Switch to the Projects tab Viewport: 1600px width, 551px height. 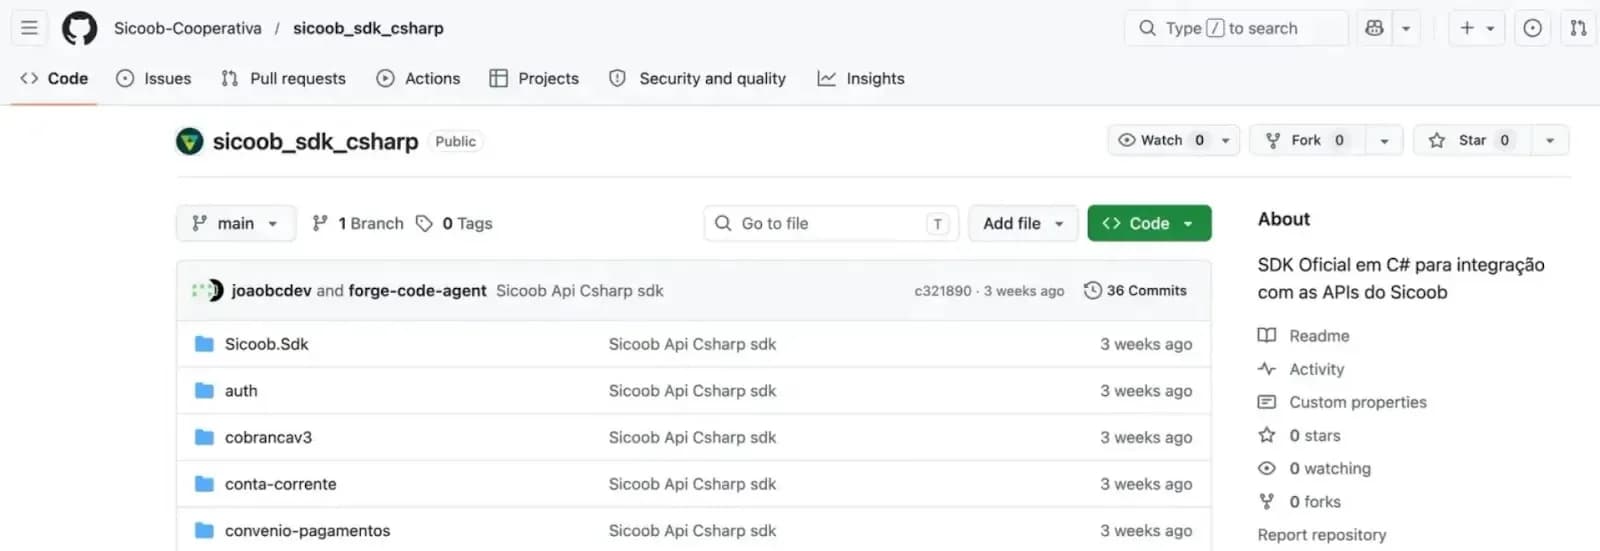[534, 78]
